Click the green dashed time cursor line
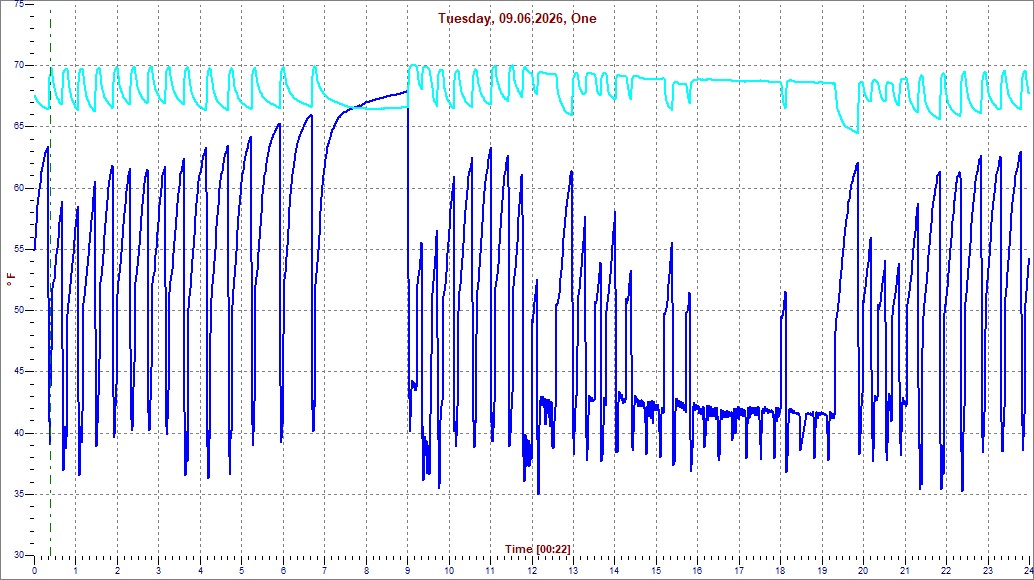Image resolution: width=1034 pixels, height=580 pixels. 51,283
